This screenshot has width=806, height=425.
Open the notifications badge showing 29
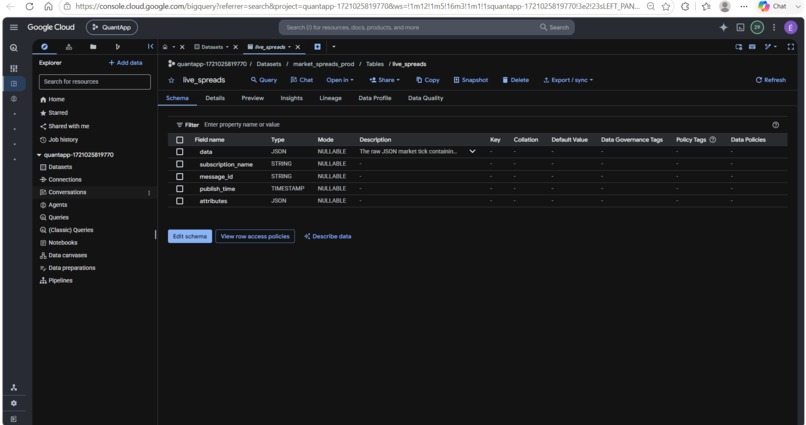[757, 27]
